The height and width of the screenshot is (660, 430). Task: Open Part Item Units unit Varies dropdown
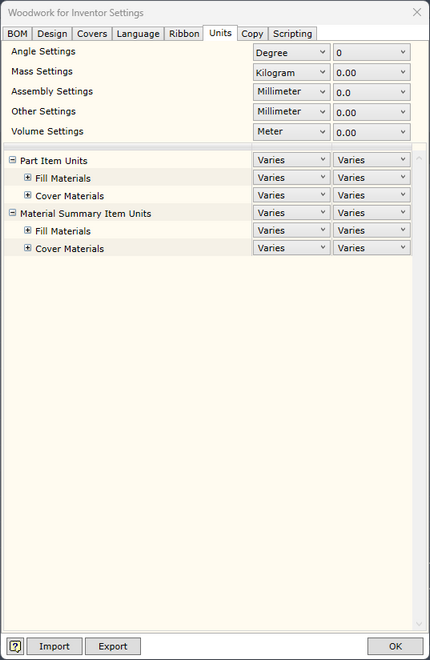tap(292, 160)
